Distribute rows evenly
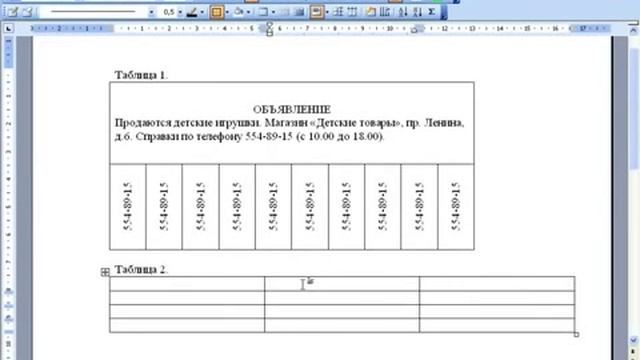Viewport: 640px width, 360px height. tap(338, 12)
